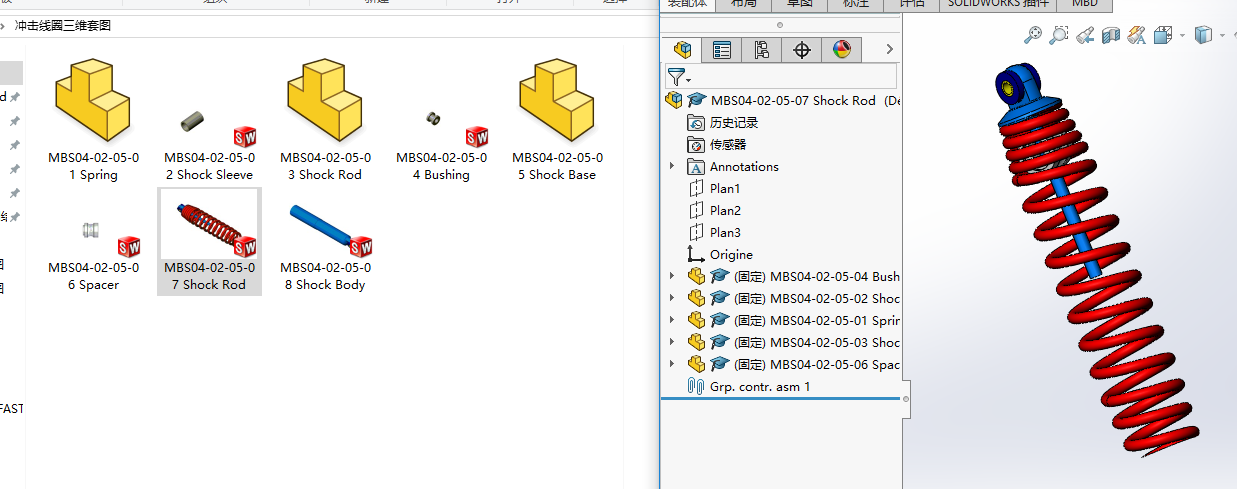1237x489 pixels.
Task: Click the Dynamic Annotation Views icon
Action: (x=1136, y=36)
